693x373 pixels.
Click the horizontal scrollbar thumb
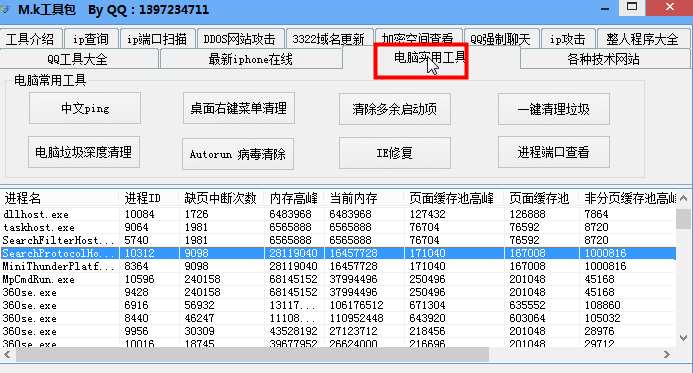click(x=252, y=354)
